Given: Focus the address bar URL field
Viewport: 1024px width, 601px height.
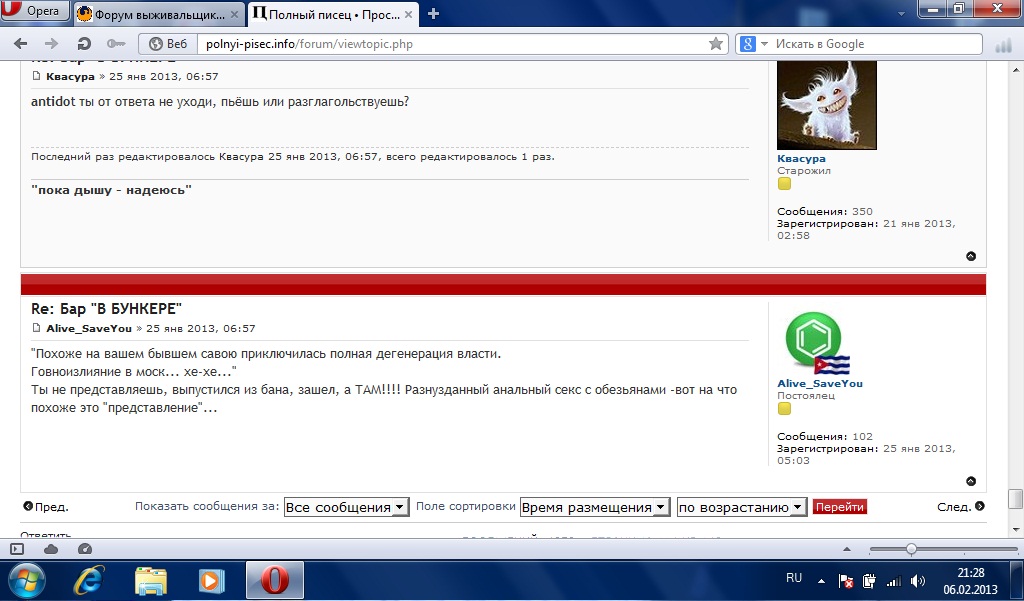Looking at the screenshot, I should [x=451, y=44].
